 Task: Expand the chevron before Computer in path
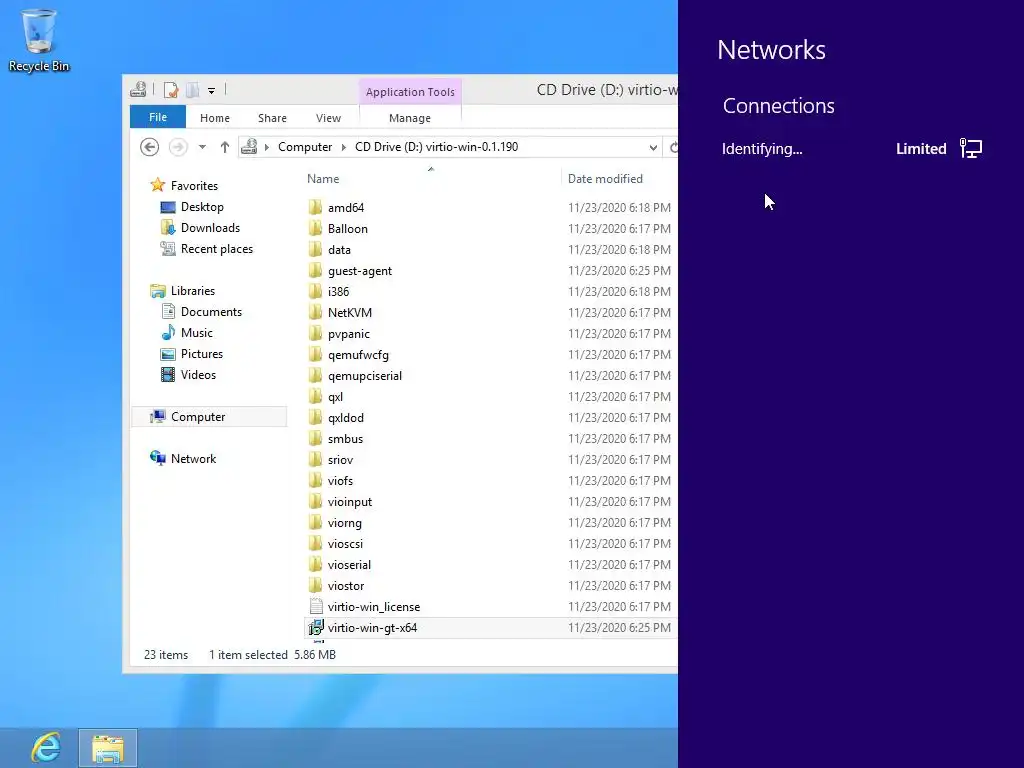tap(266, 147)
